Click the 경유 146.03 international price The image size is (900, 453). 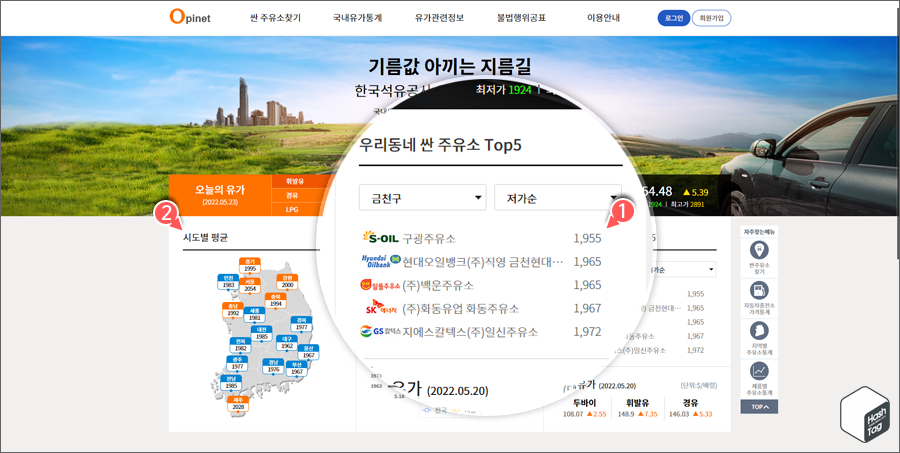coord(690,408)
